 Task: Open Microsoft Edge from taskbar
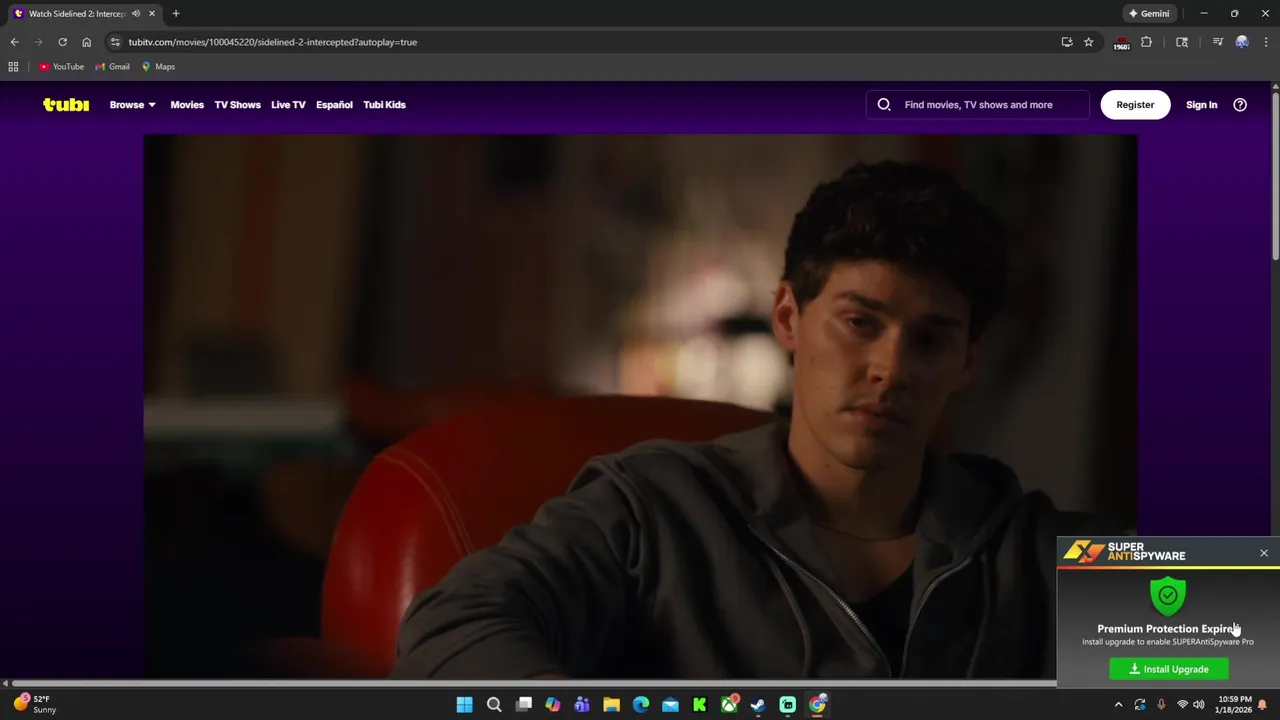641,705
